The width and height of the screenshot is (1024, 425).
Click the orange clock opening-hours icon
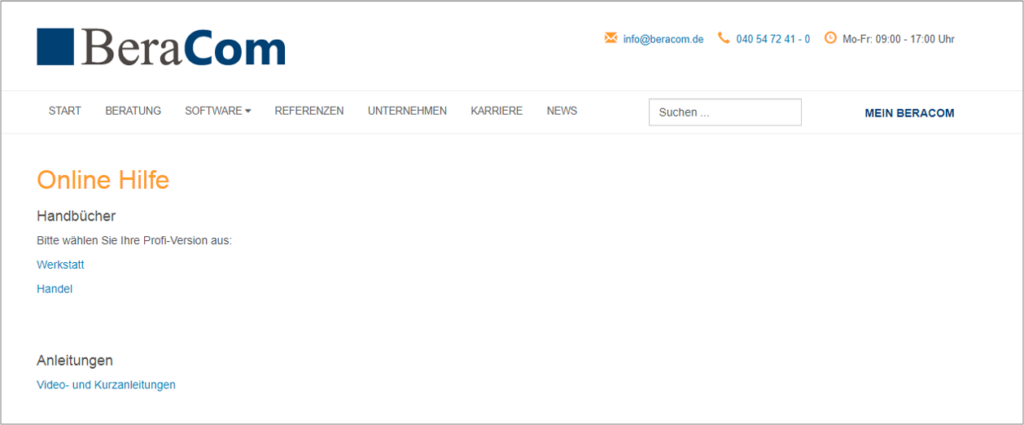pos(830,38)
